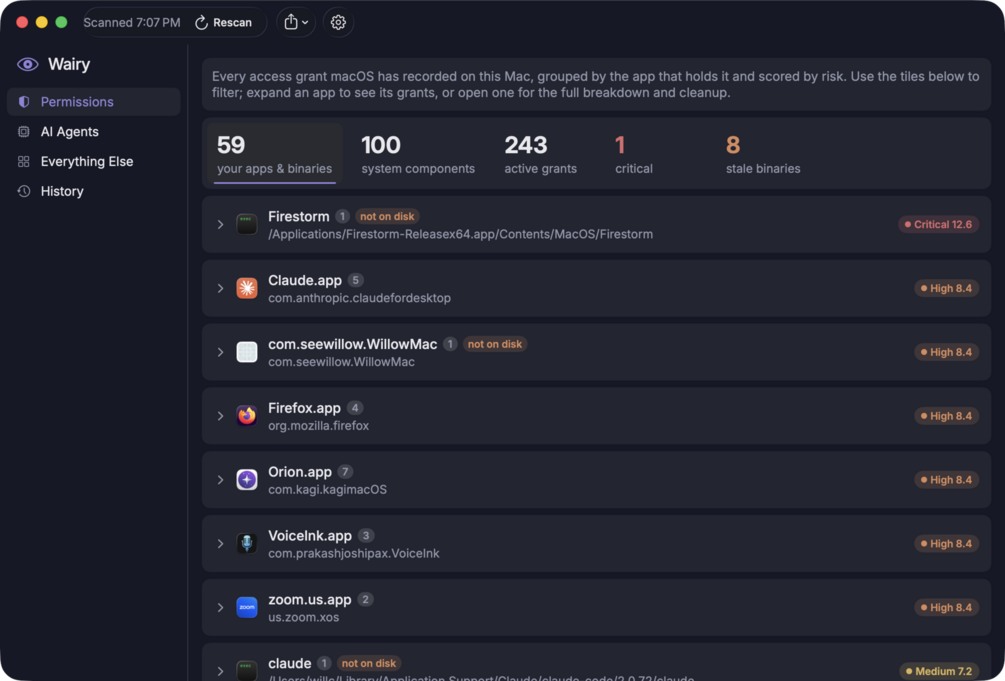Open settings with the gear icon

pos(338,22)
